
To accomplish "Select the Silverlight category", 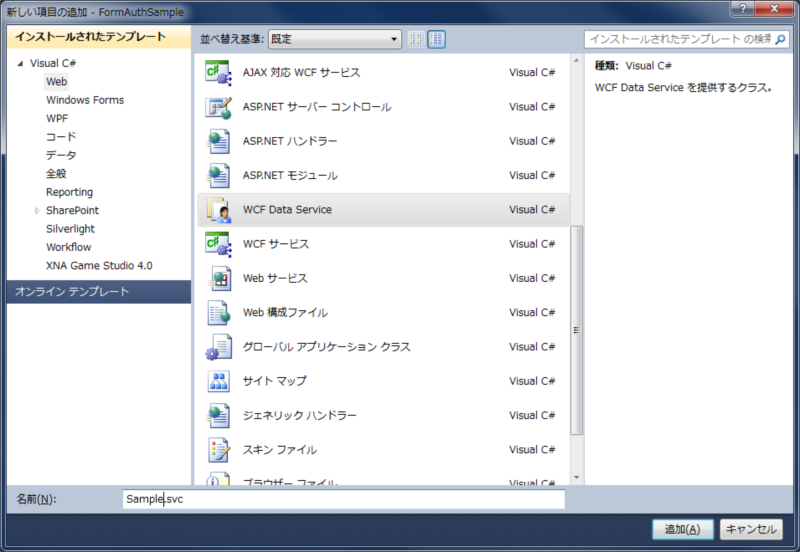I will pyautogui.click(x=70, y=229).
